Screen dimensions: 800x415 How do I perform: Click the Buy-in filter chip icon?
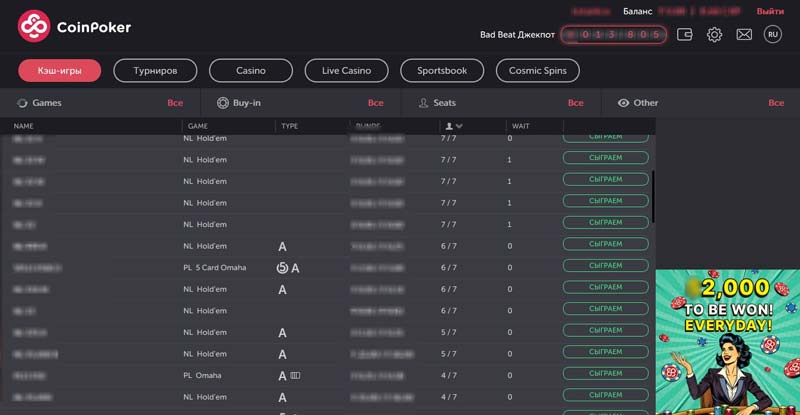pos(222,103)
